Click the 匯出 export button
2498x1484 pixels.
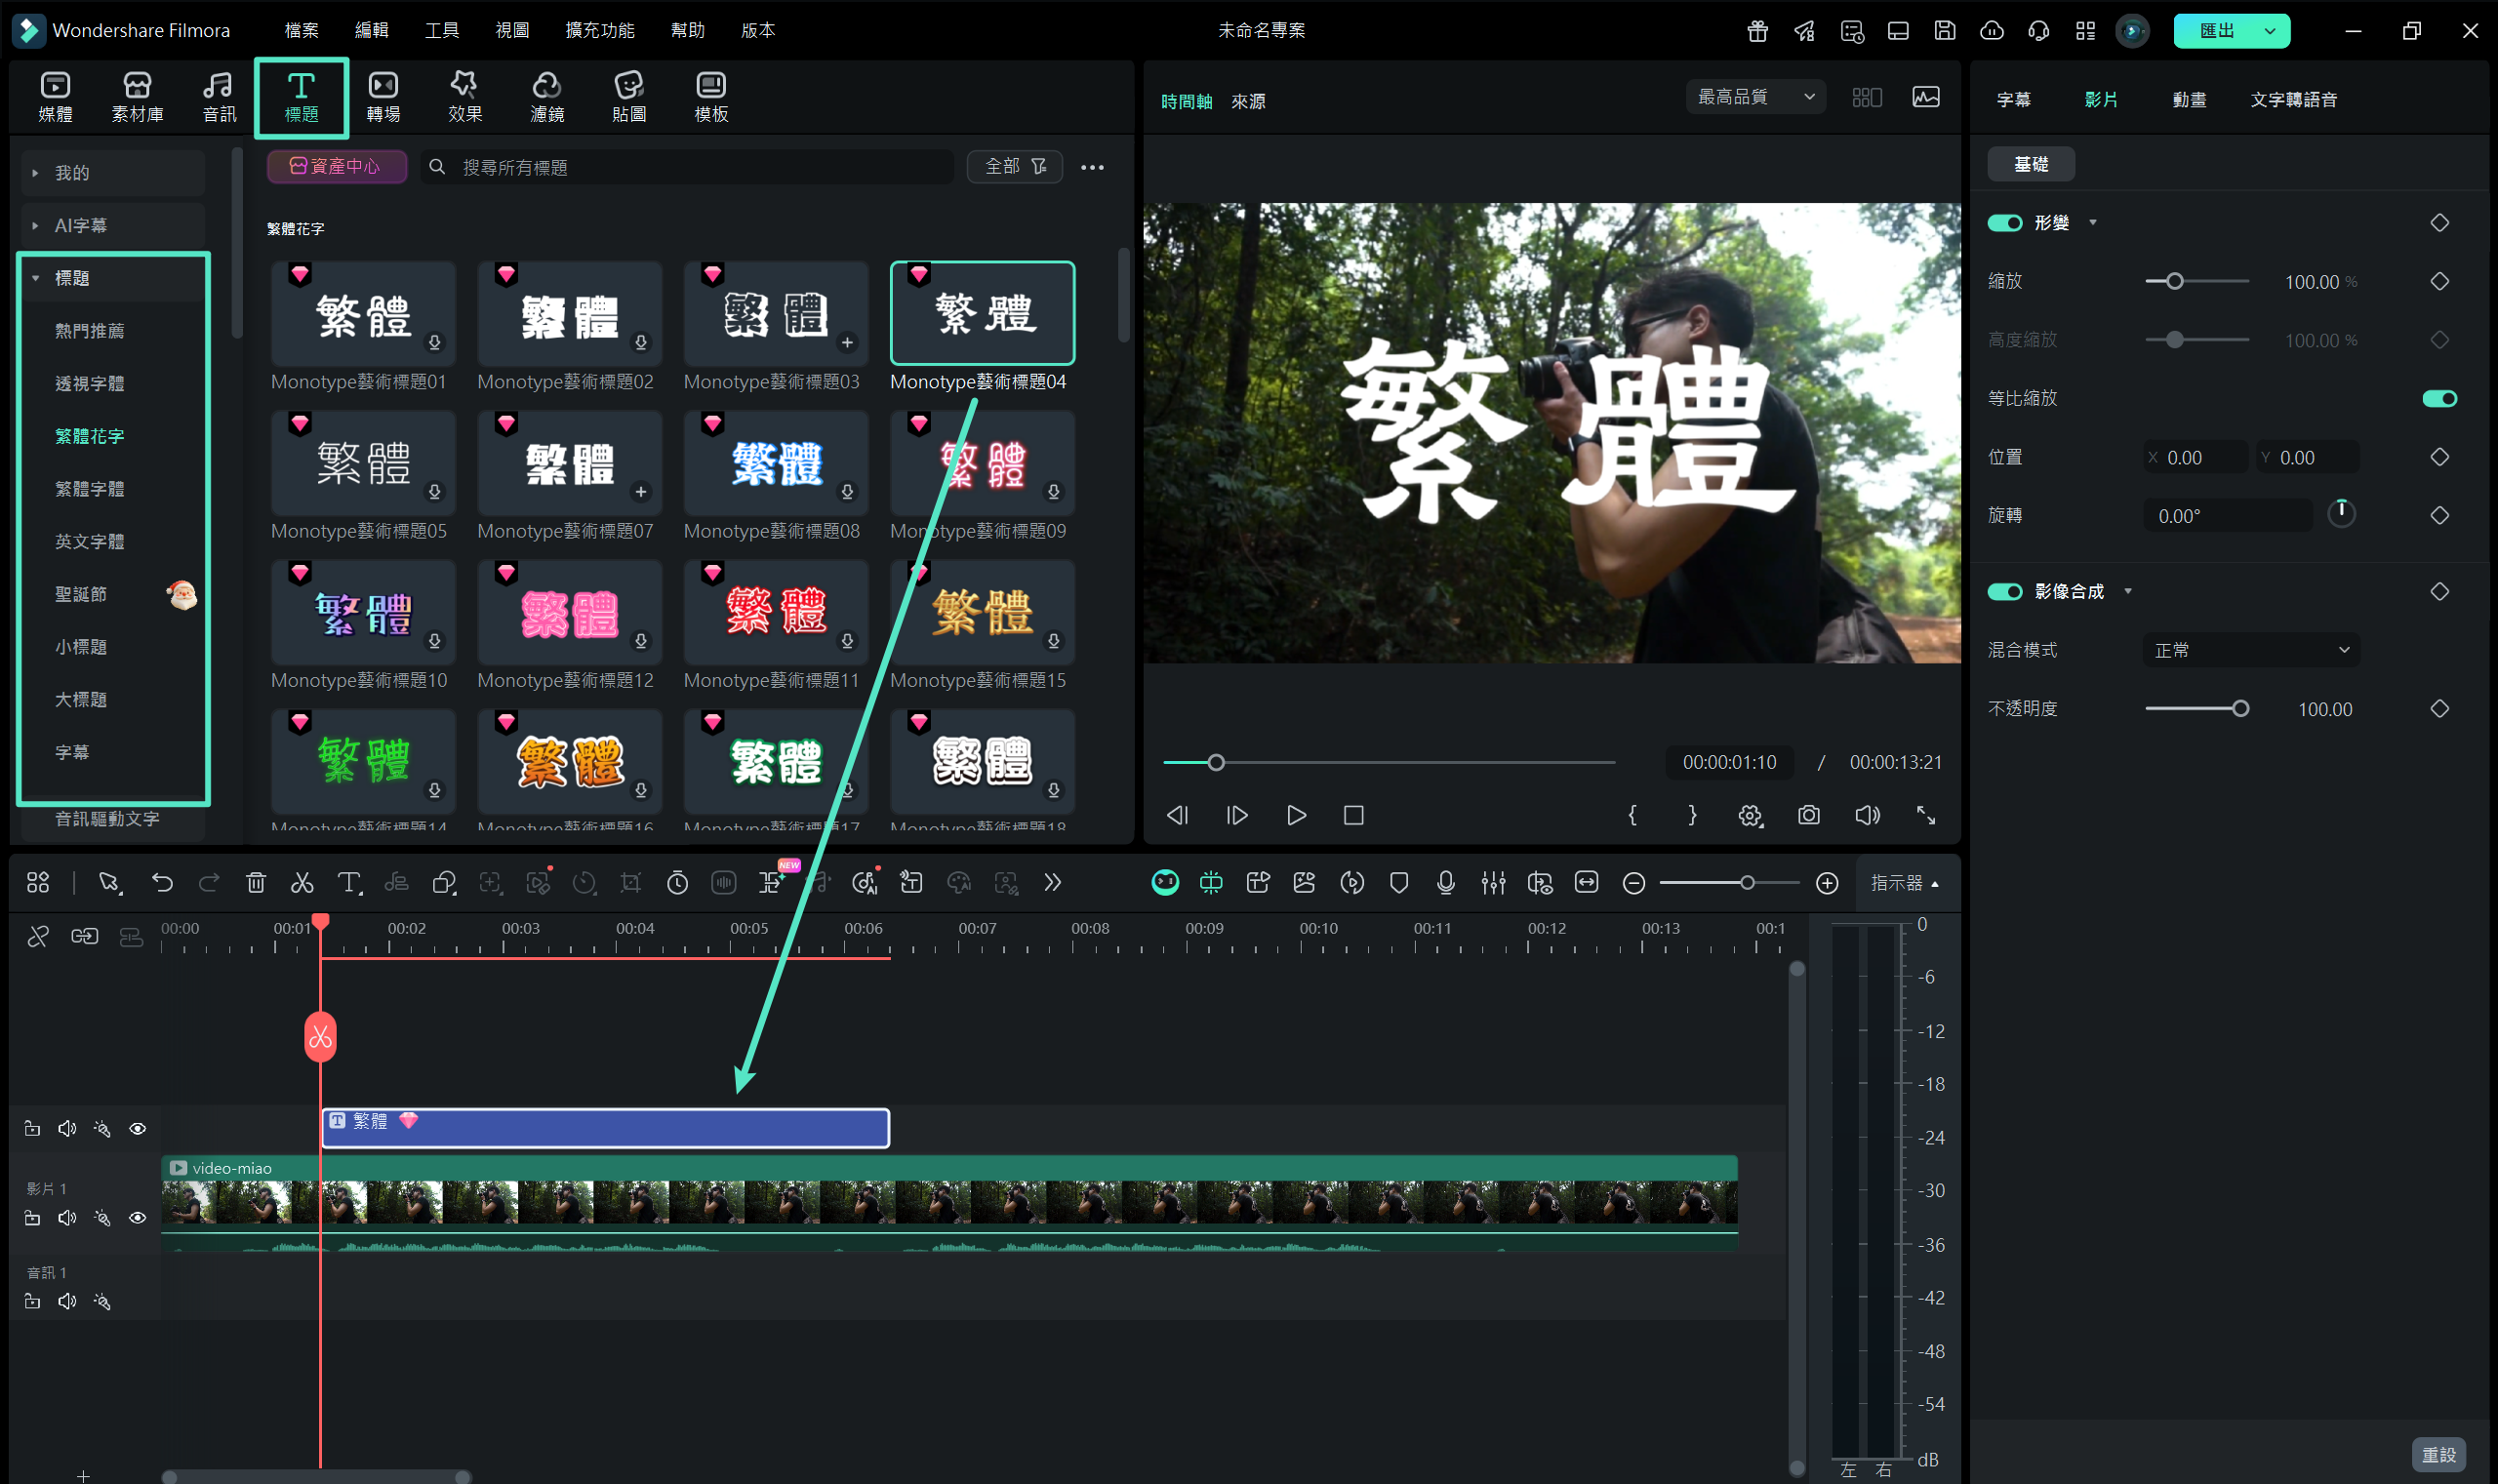[2217, 30]
